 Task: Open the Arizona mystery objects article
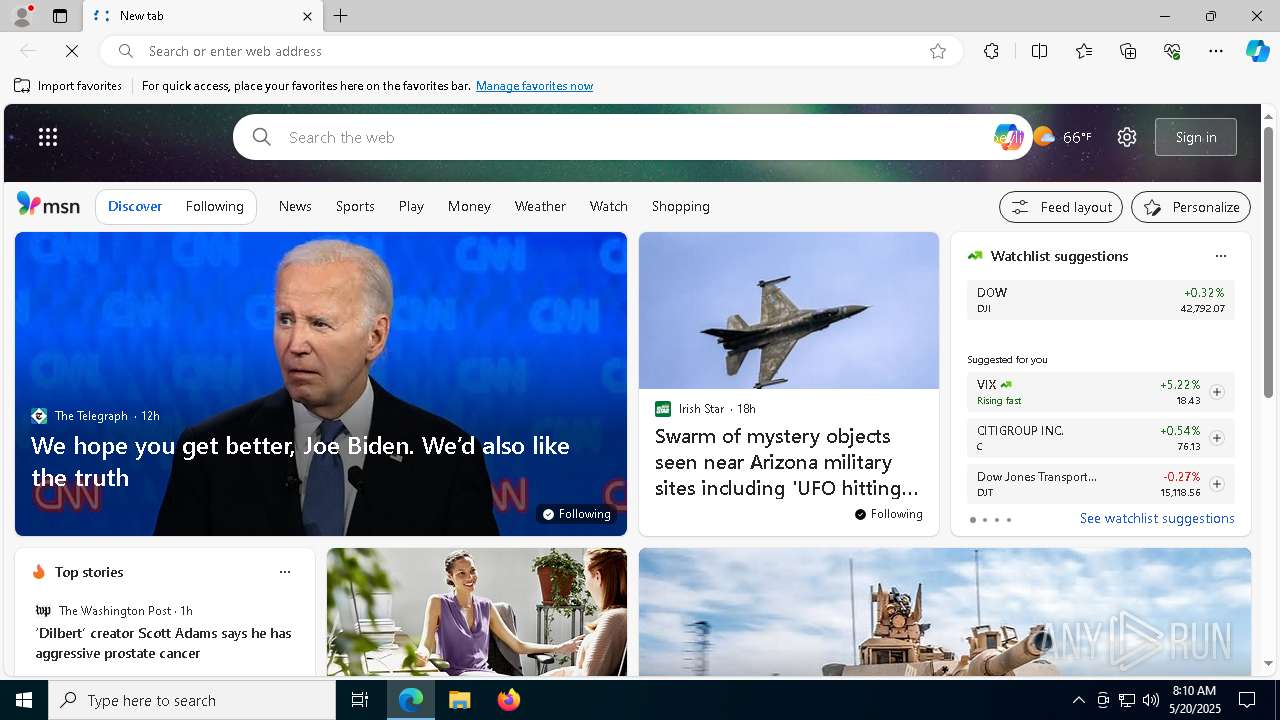pos(786,462)
